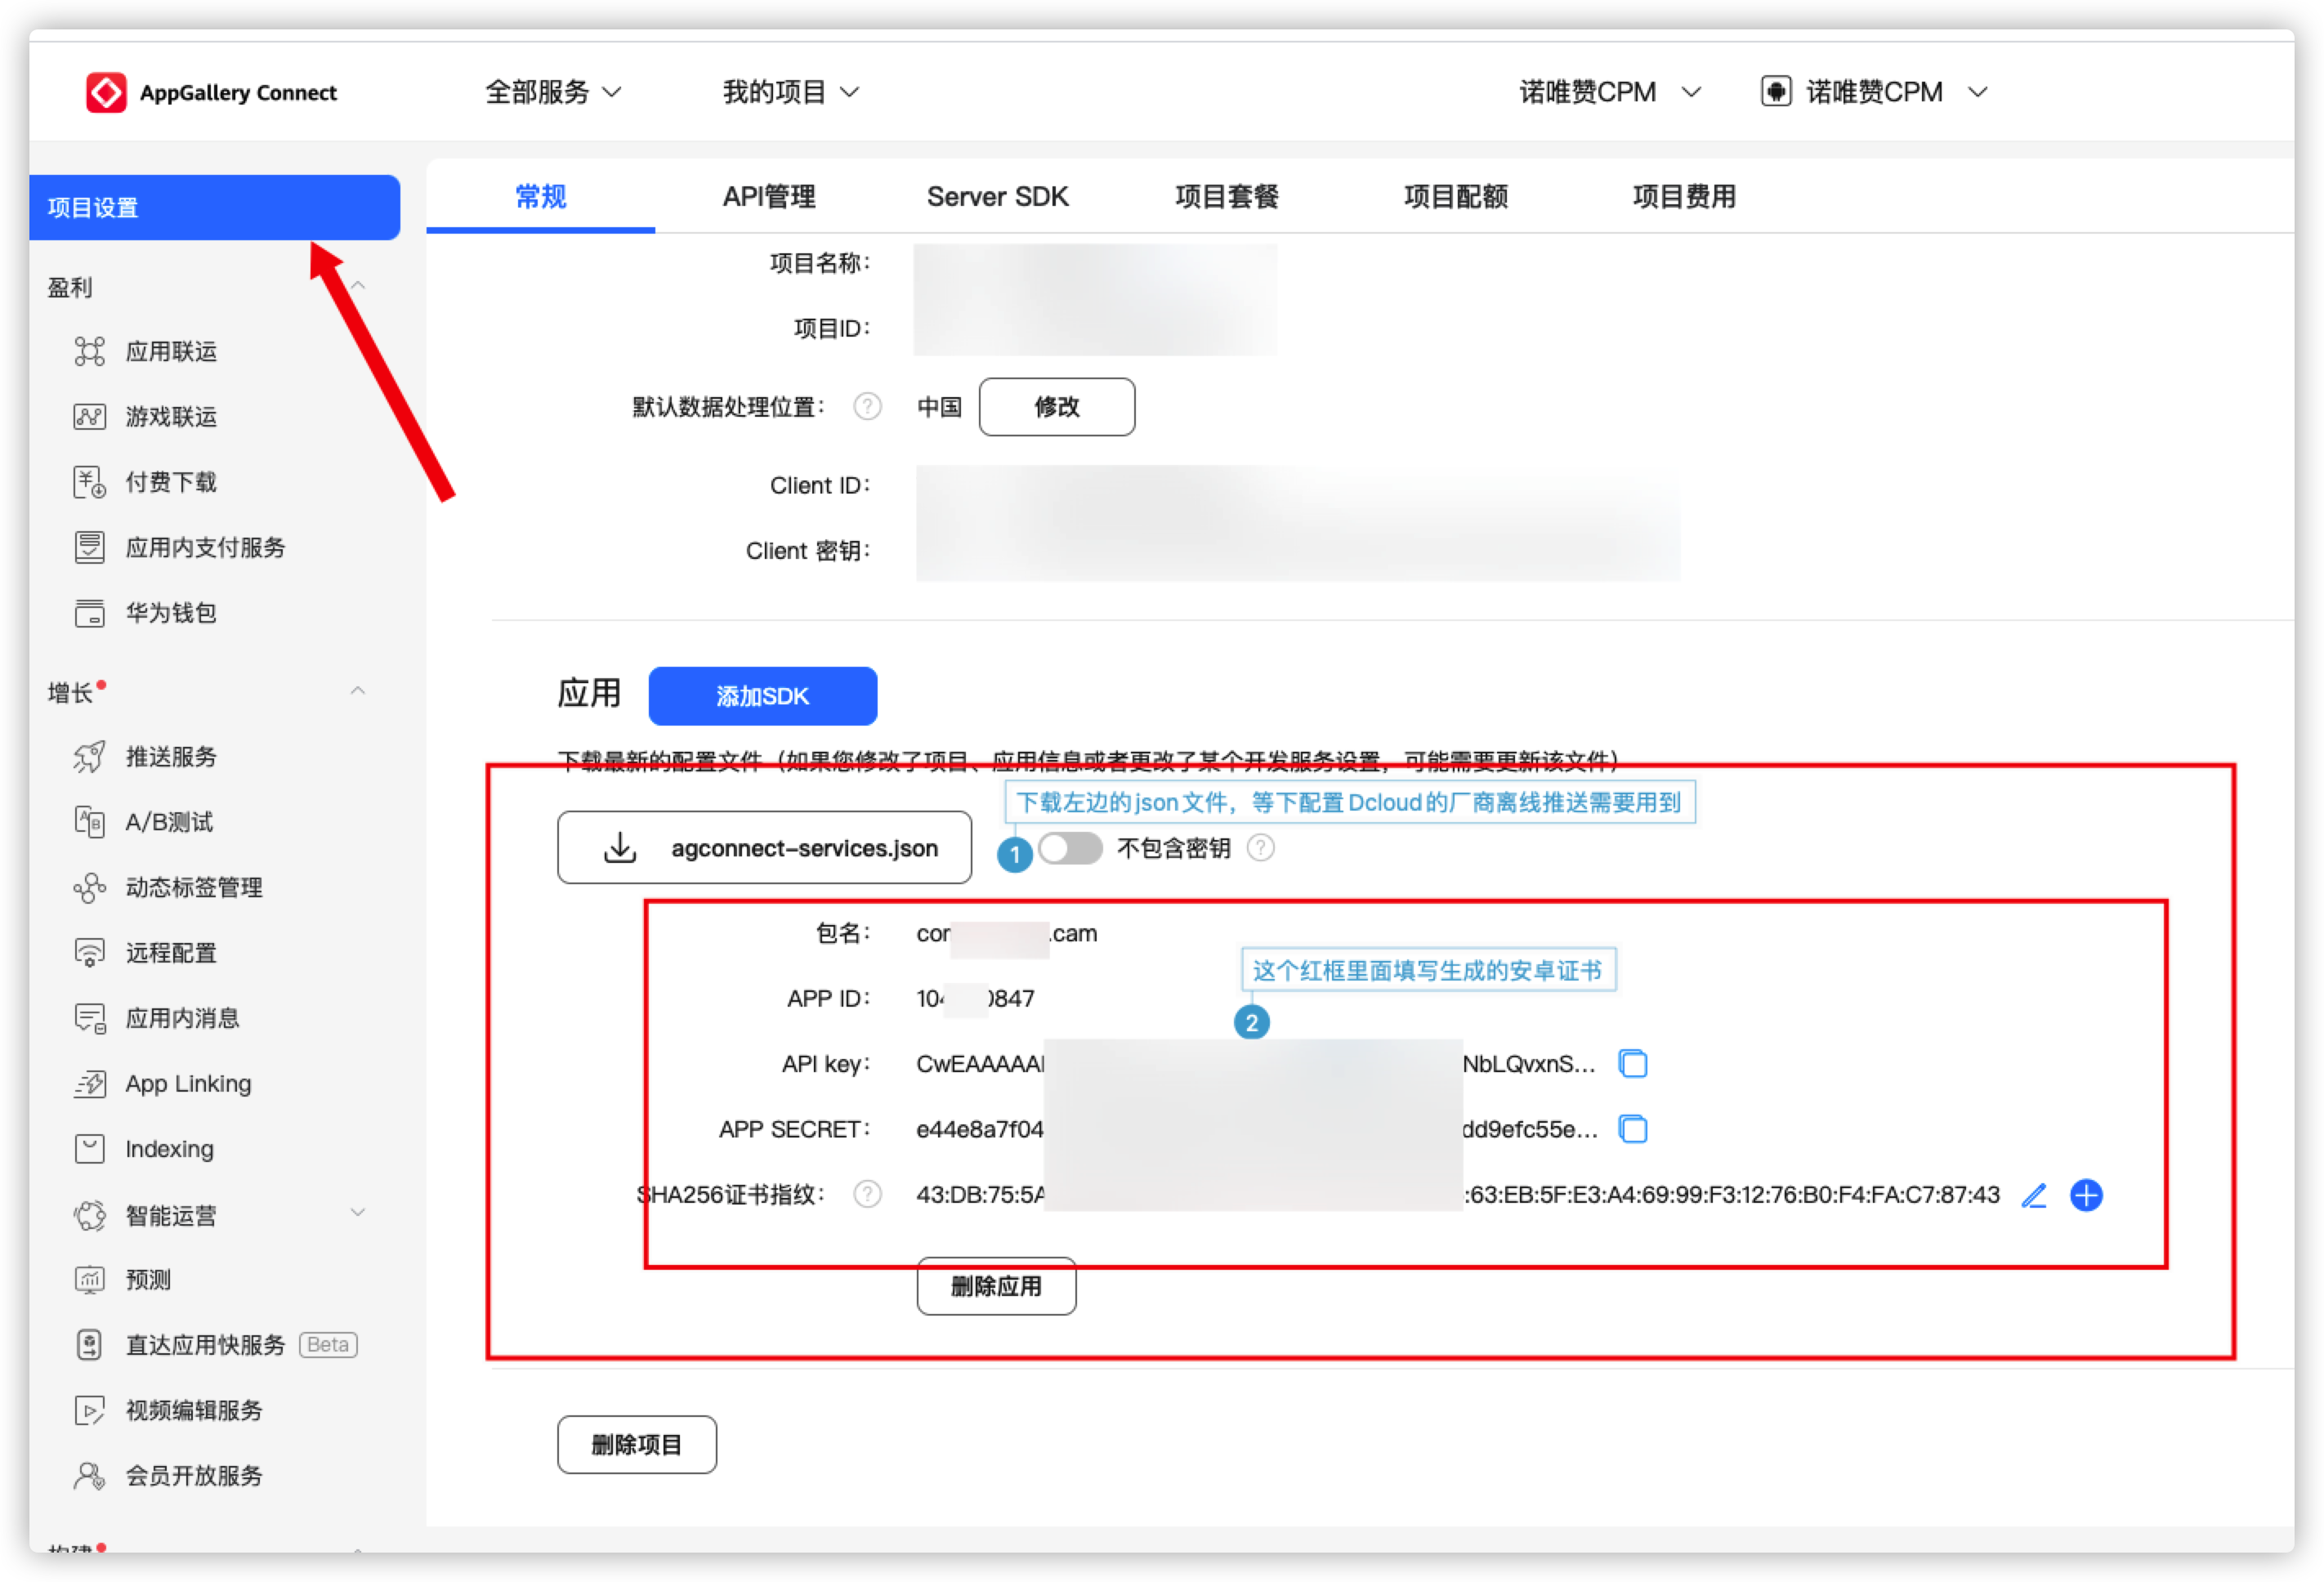Open 视频编辑服务 in the sidebar
The height and width of the screenshot is (1582, 2324).
coord(194,1410)
